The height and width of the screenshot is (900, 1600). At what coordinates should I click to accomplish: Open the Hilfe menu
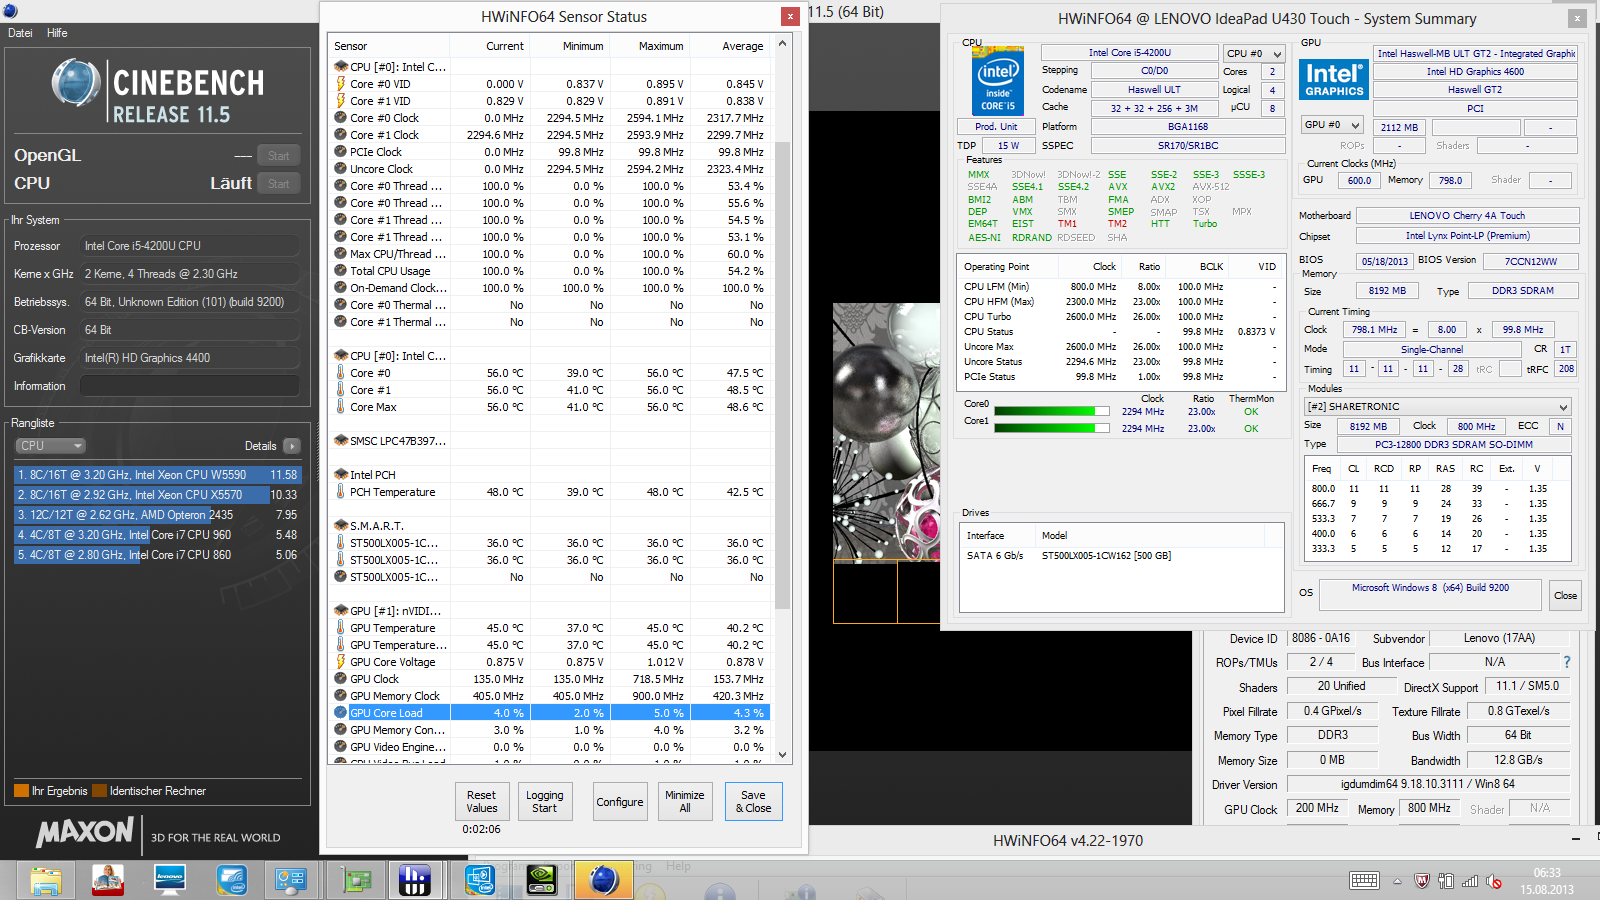[x=57, y=33]
